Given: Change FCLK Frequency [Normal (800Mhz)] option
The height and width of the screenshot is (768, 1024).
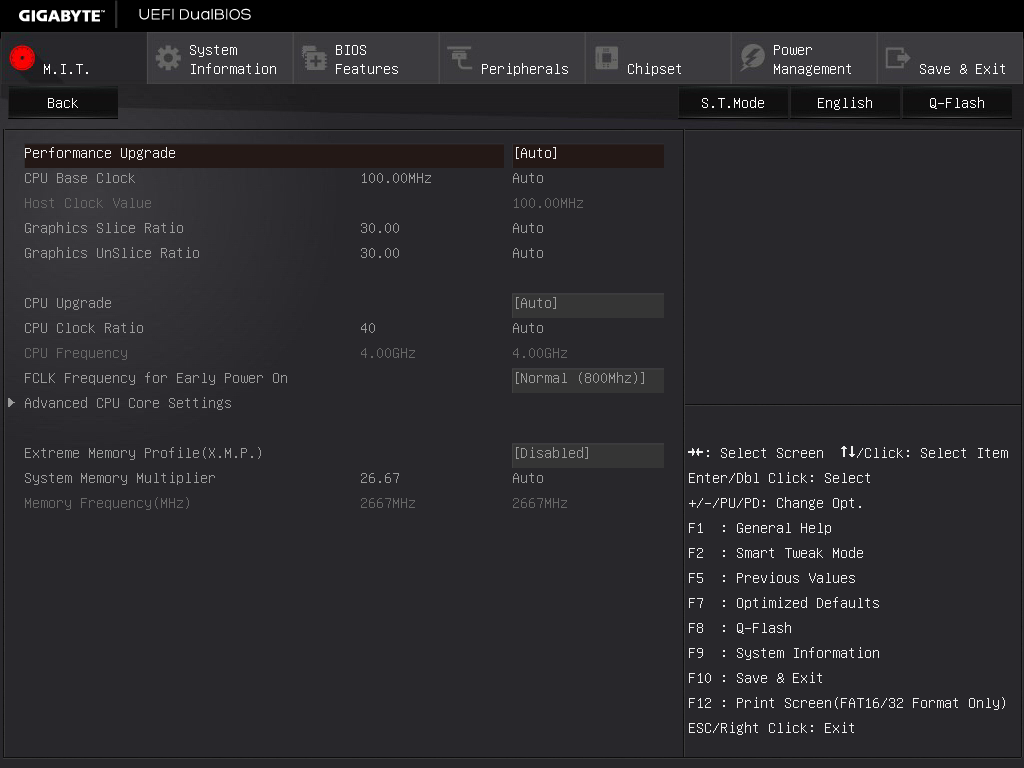Looking at the screenshot, I should (588, 379).
